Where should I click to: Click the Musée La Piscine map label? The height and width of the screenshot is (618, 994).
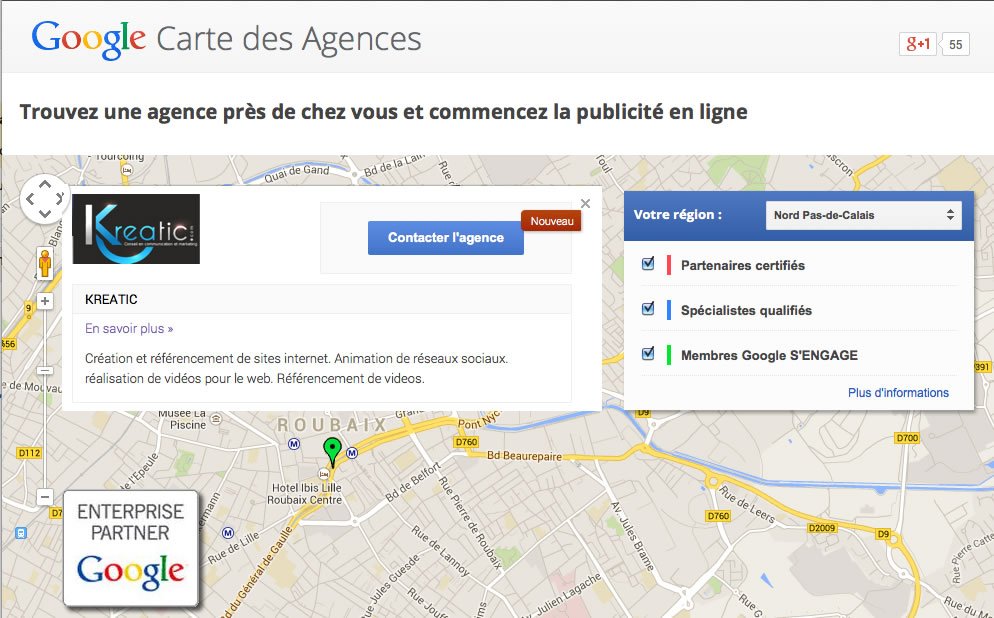click(184, 419)
